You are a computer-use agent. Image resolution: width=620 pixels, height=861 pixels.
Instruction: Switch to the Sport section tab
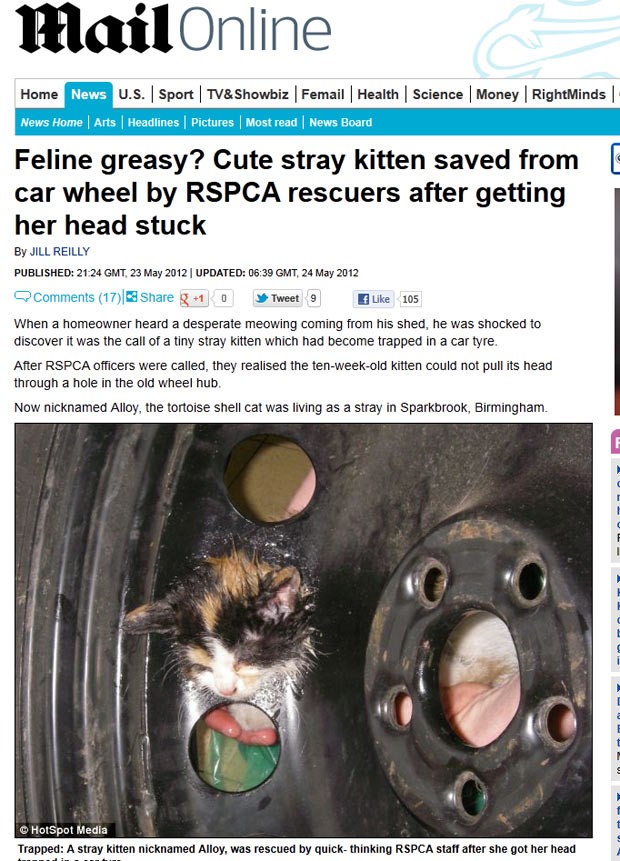pos(176,94)
